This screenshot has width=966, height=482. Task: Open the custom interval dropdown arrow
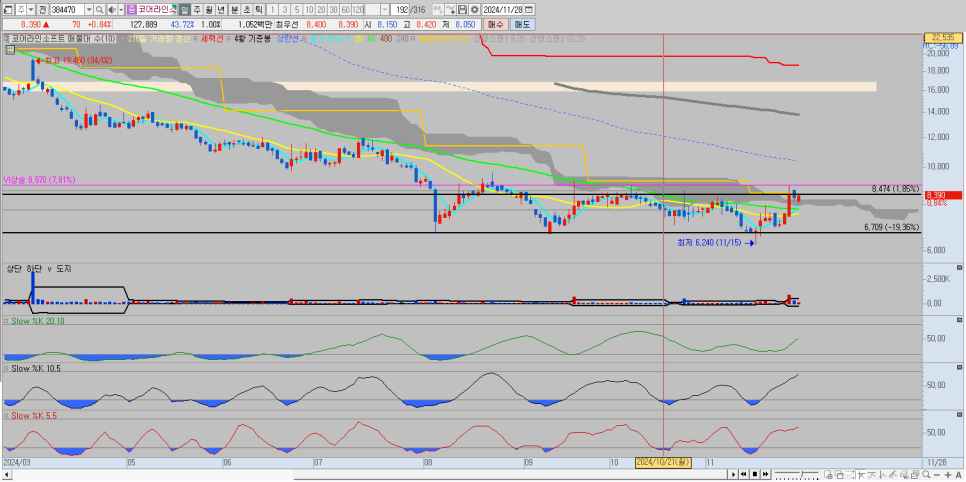[385, 10]
